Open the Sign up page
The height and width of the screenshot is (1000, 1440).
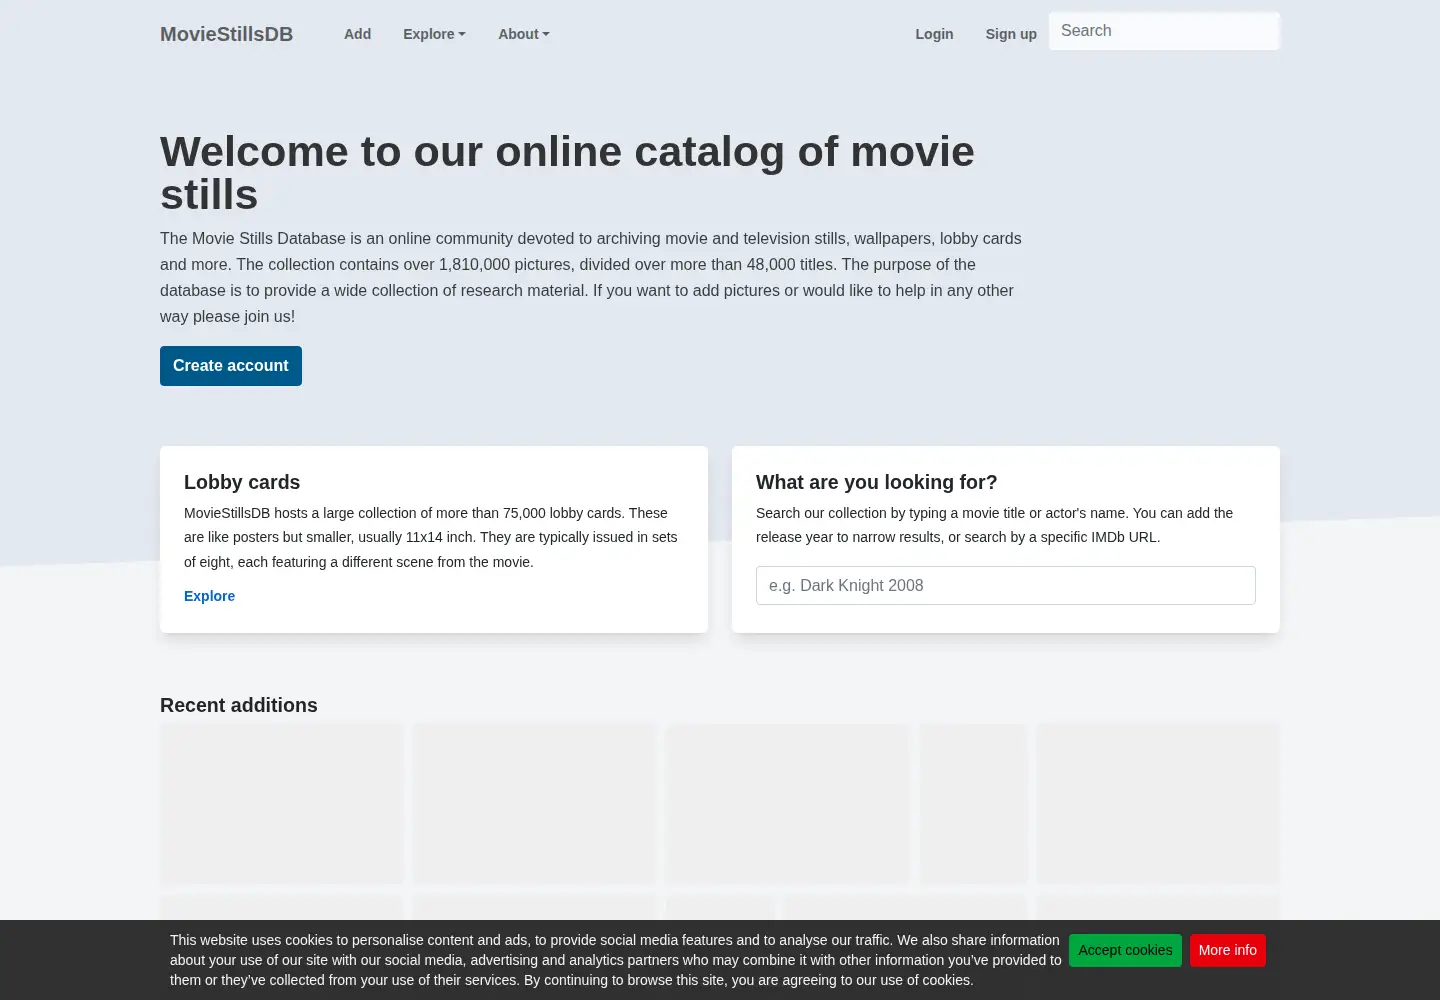click(1011, 34)
